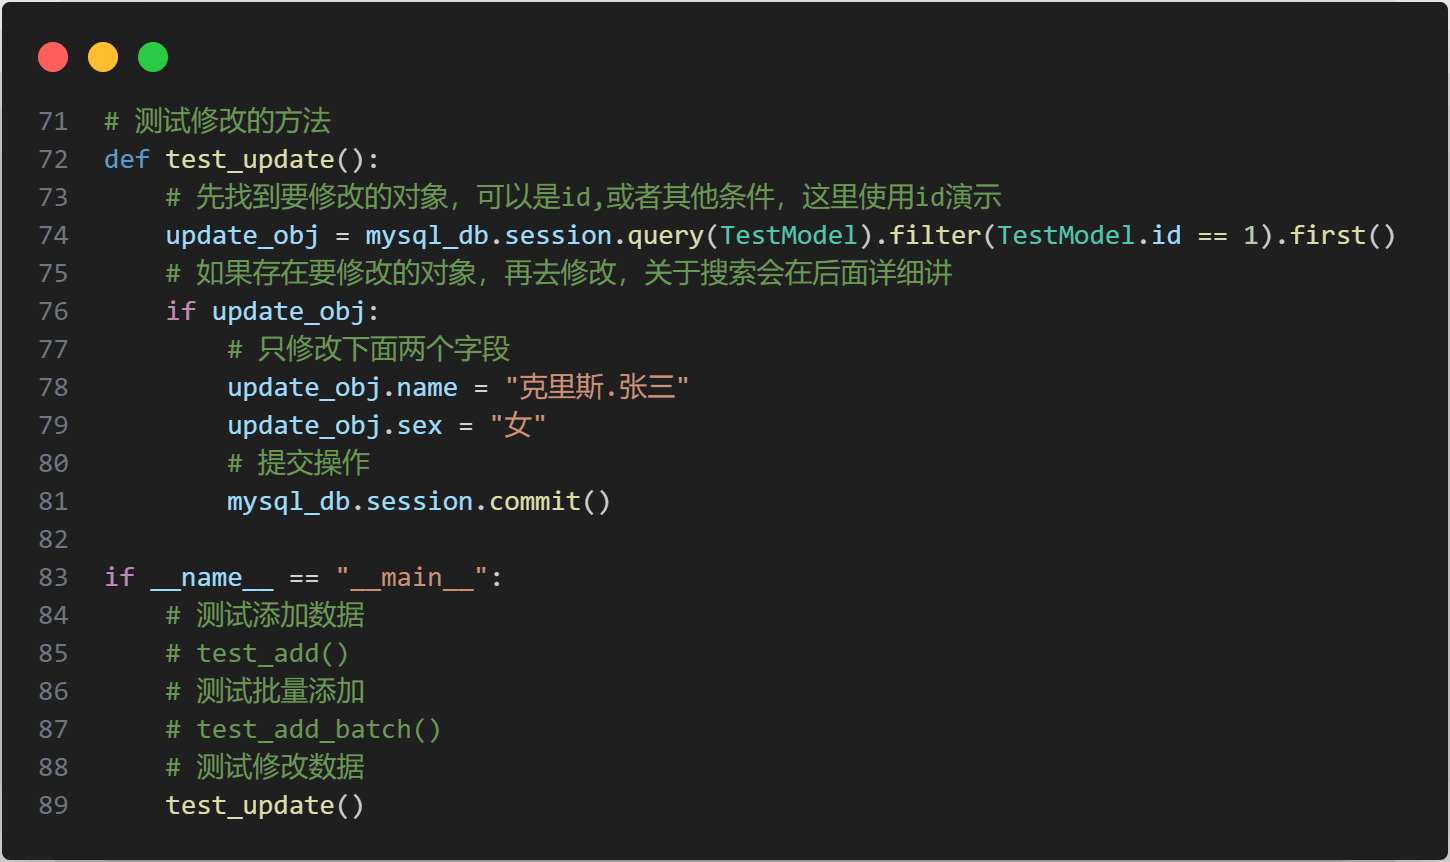Click the query method call

point(666,236)
